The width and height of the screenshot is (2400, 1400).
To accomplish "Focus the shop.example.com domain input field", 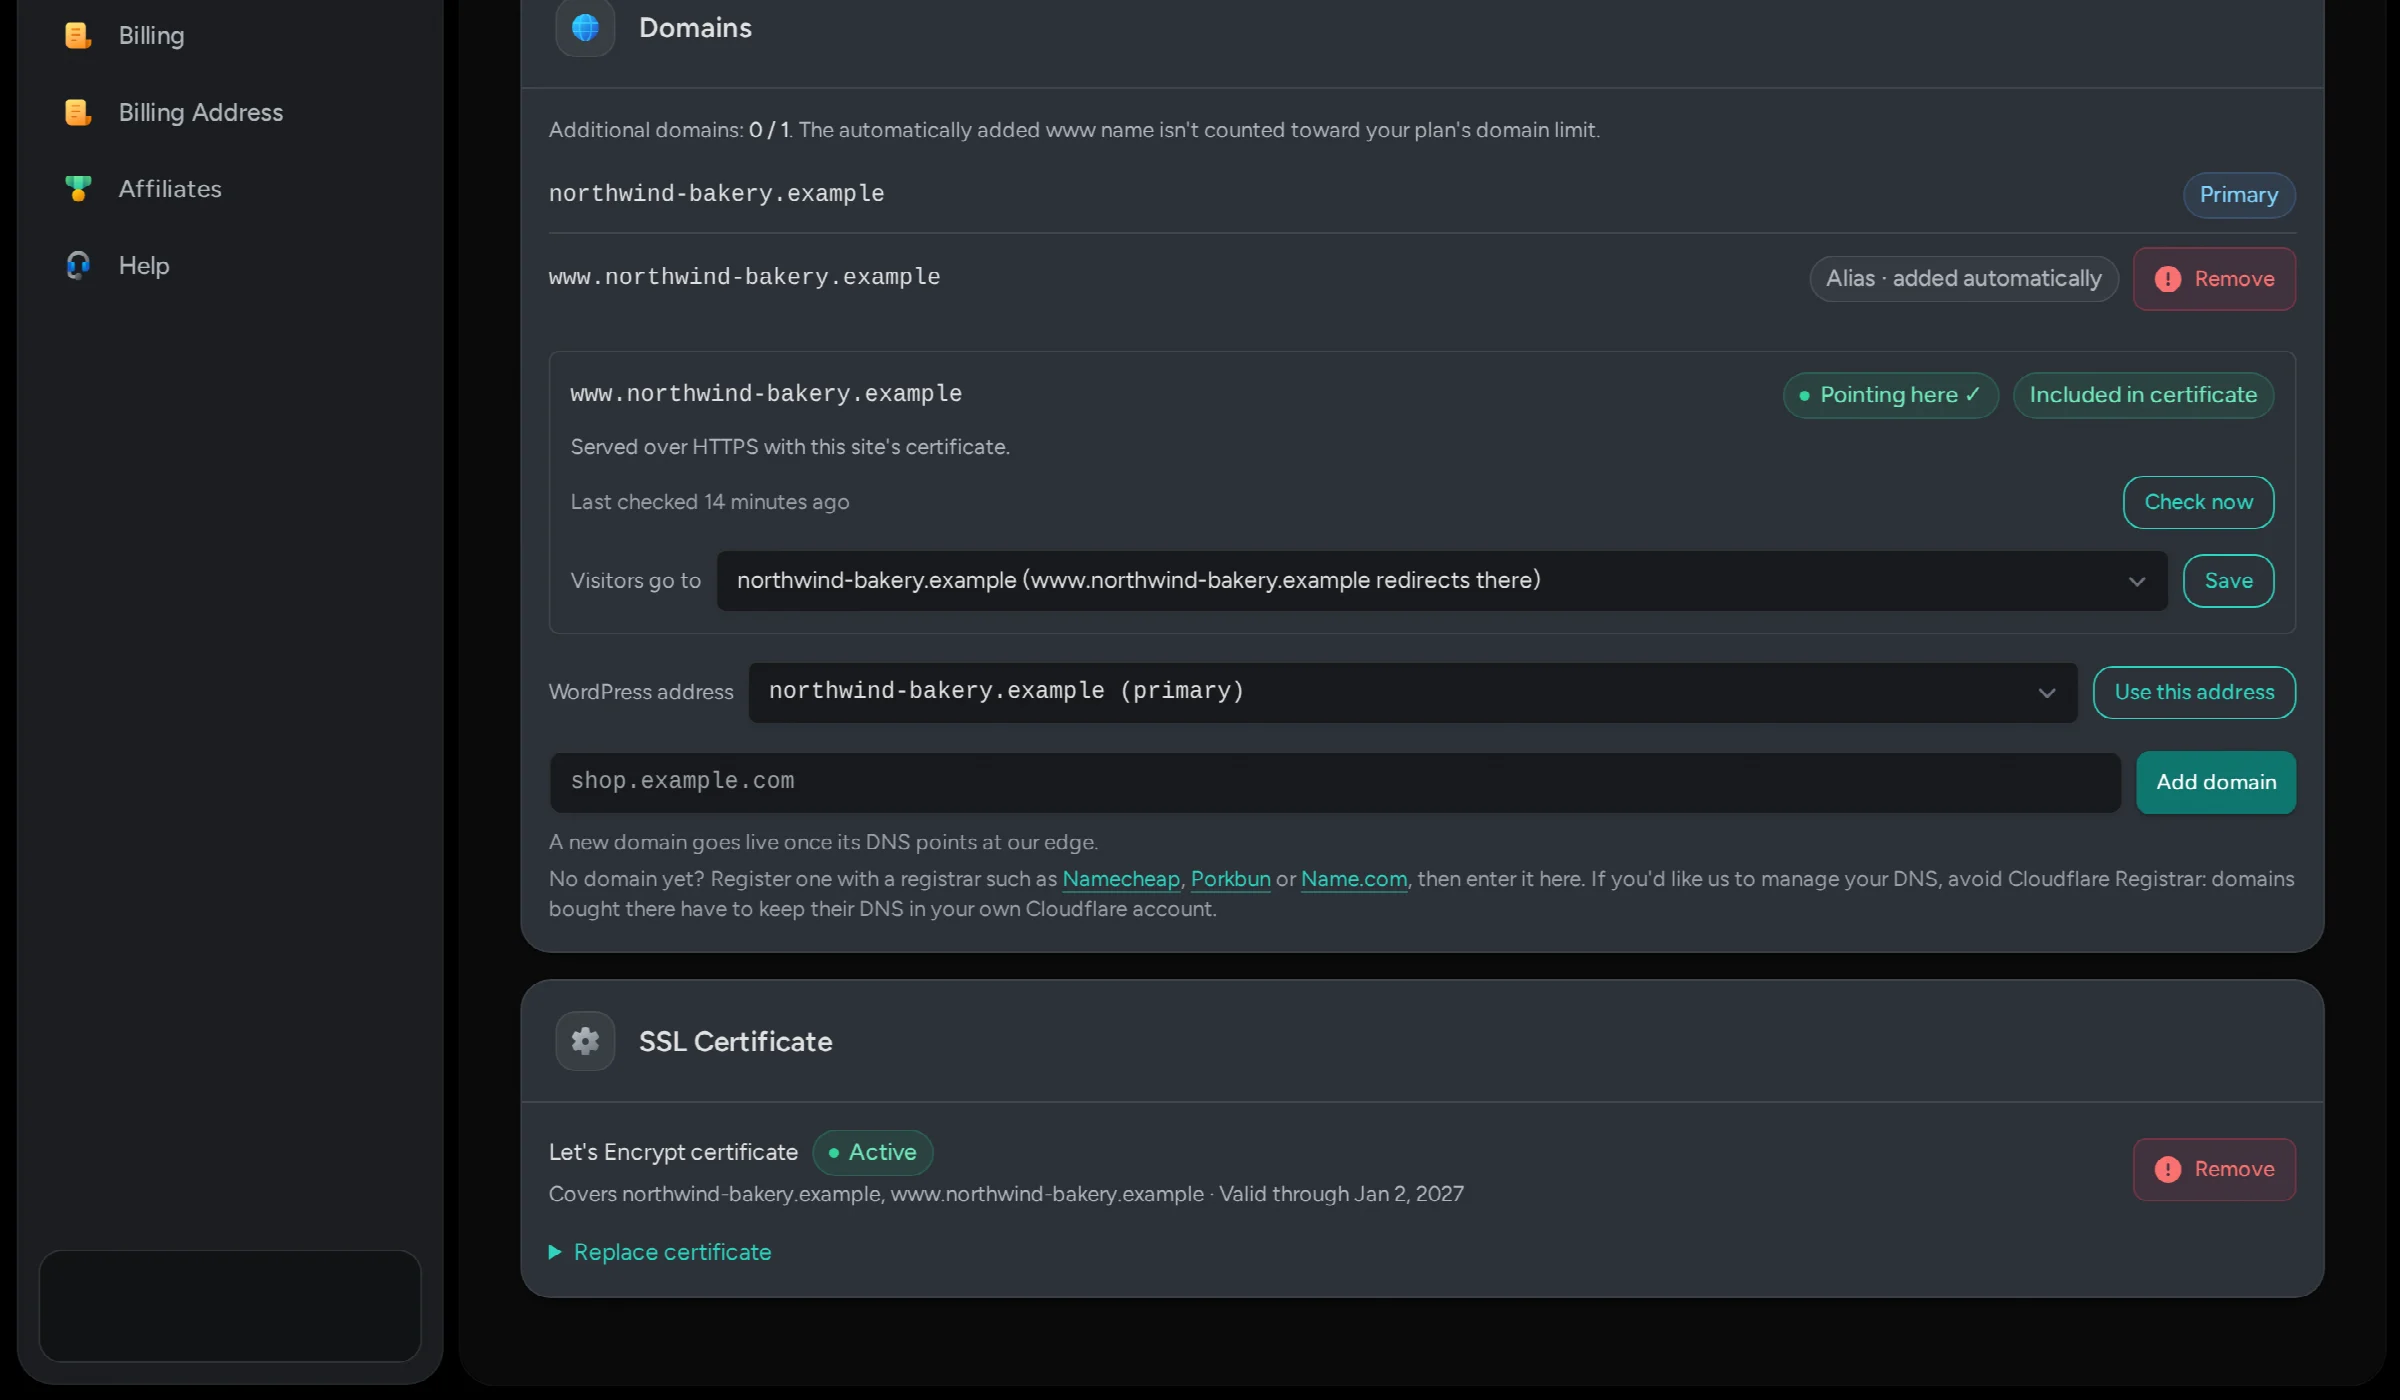I will [x=1335, y=782].
